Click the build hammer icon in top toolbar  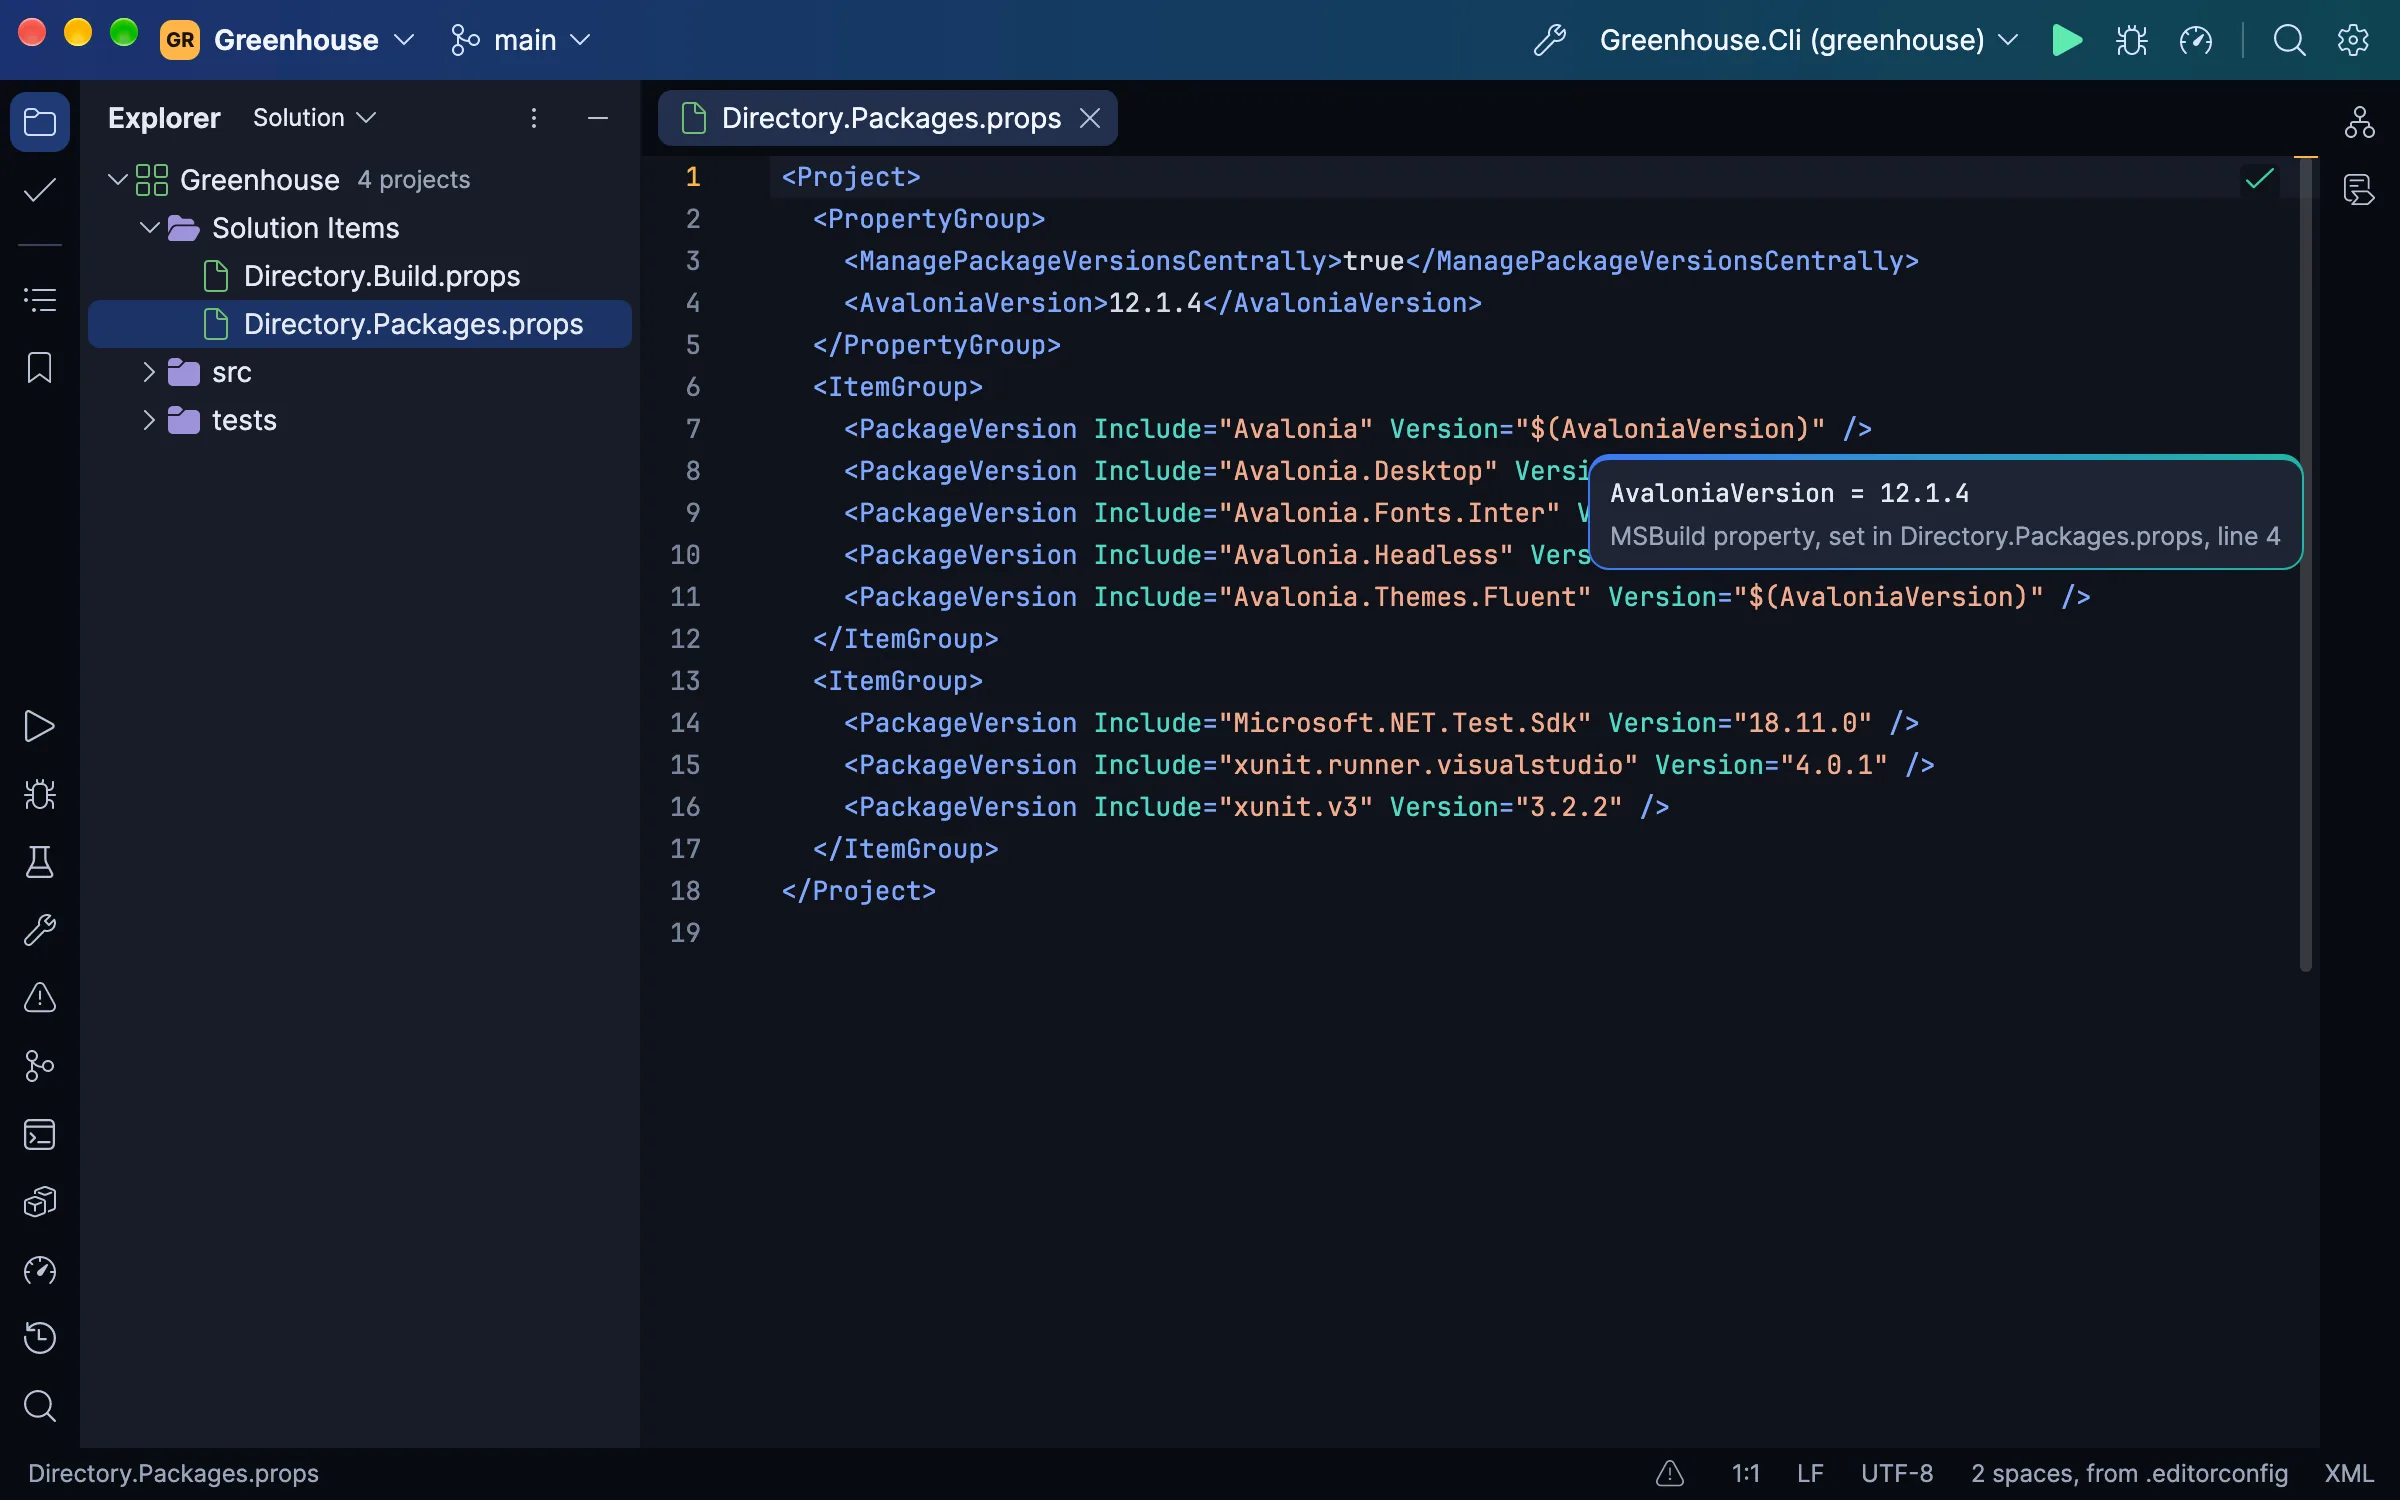click(1550, 40)
